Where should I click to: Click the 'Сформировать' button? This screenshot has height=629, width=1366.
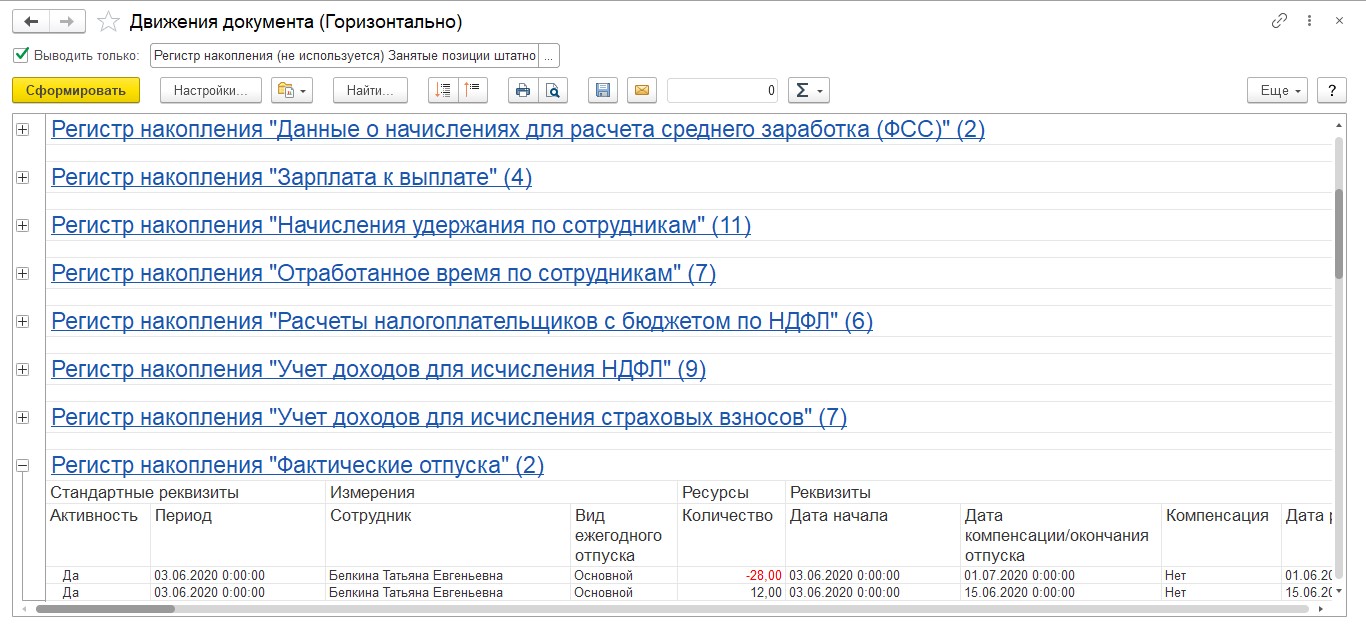(76, 90)
